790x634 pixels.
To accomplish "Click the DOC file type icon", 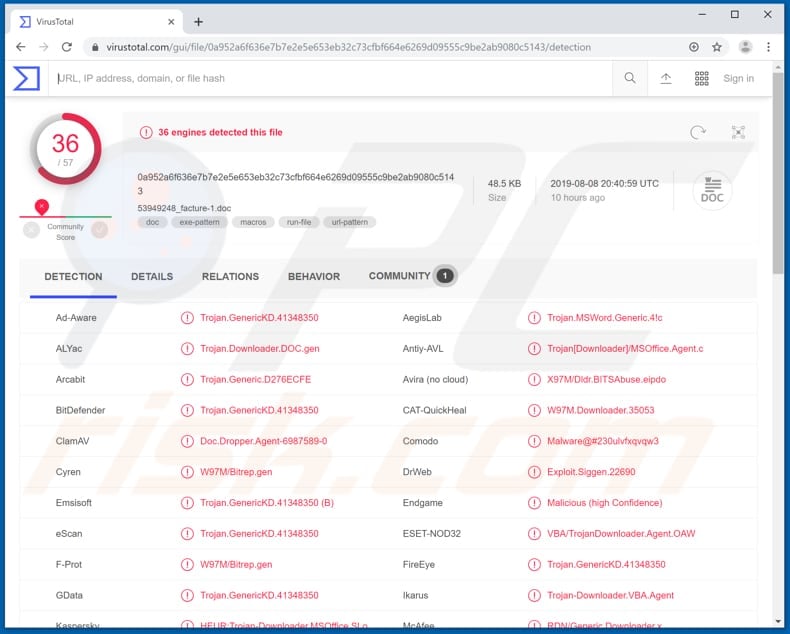I will (712, 191).
